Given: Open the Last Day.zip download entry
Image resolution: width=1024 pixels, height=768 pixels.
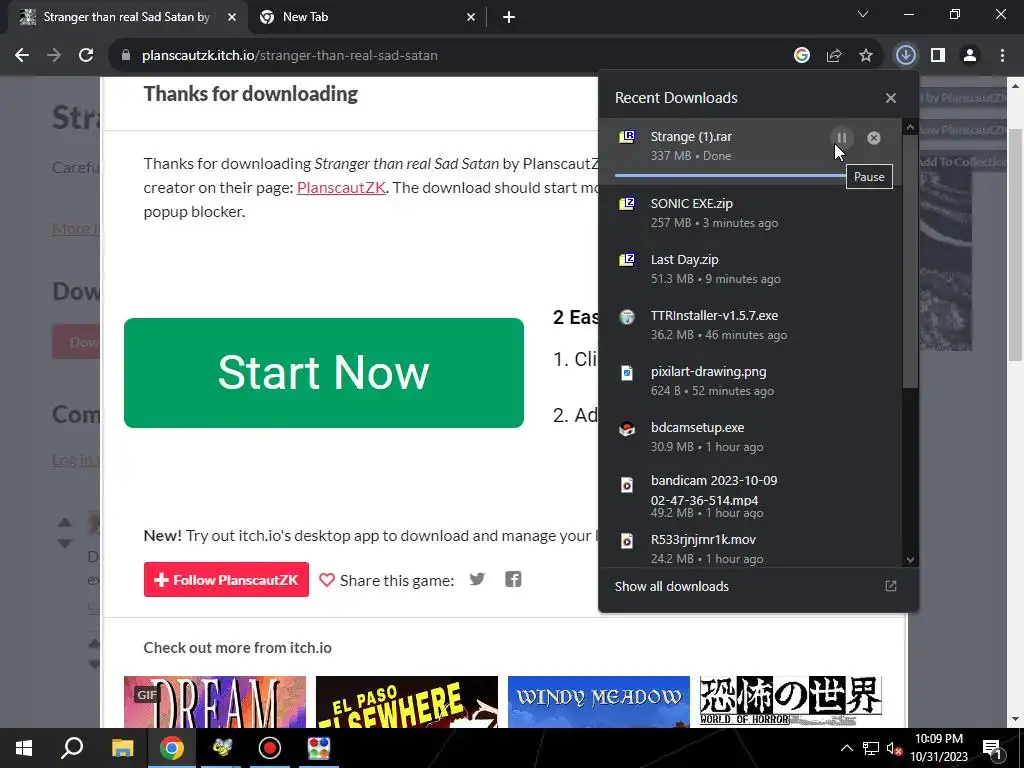Looking at the screenshot, I should click(750, 269).
